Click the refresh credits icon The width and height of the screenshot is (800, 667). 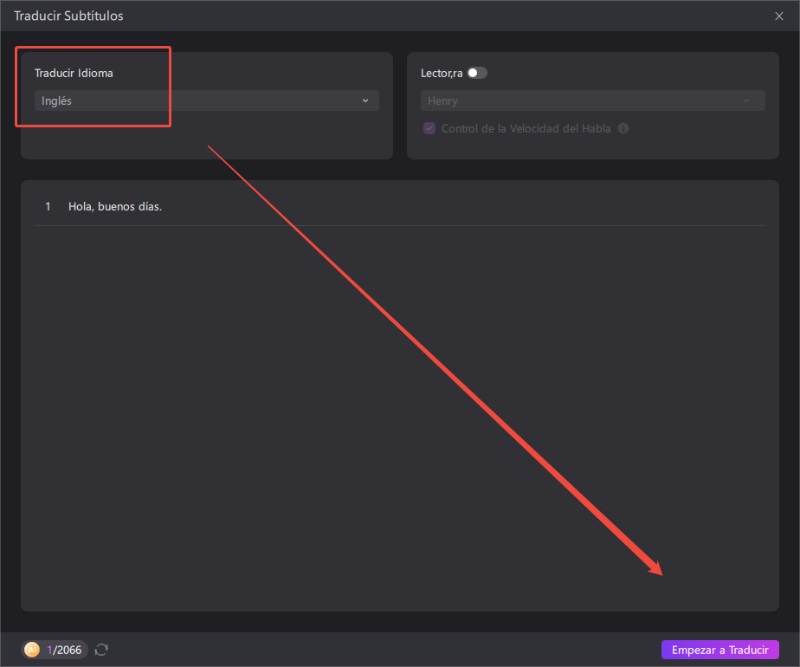click(101, 650)
